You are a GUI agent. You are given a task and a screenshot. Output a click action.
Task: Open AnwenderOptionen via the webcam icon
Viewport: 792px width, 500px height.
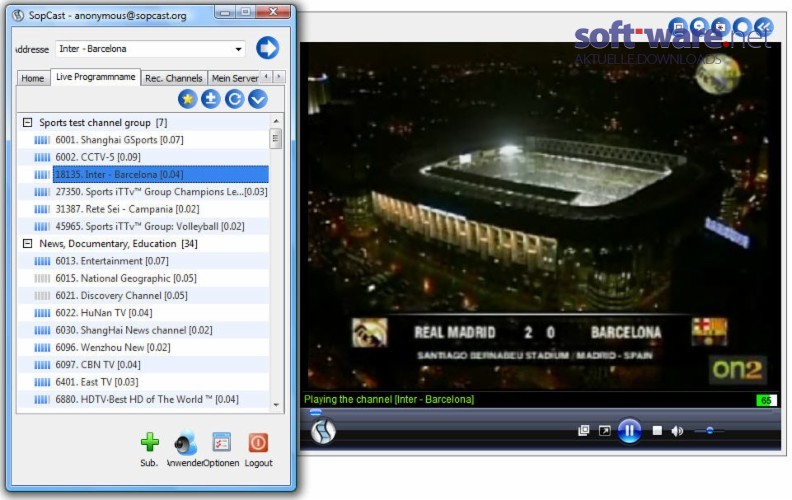point(185,443)
